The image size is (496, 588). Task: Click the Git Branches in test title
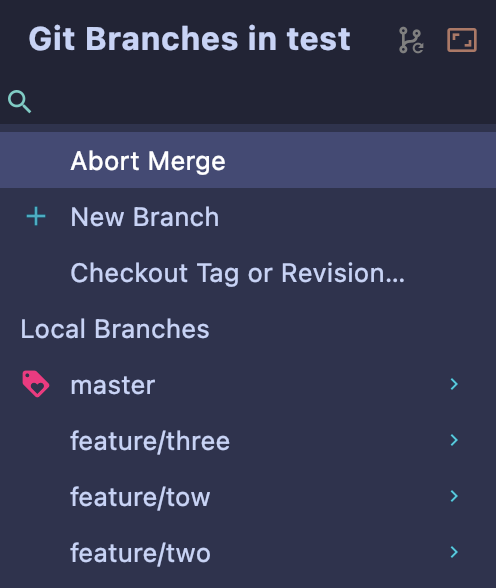pos(189,39)
